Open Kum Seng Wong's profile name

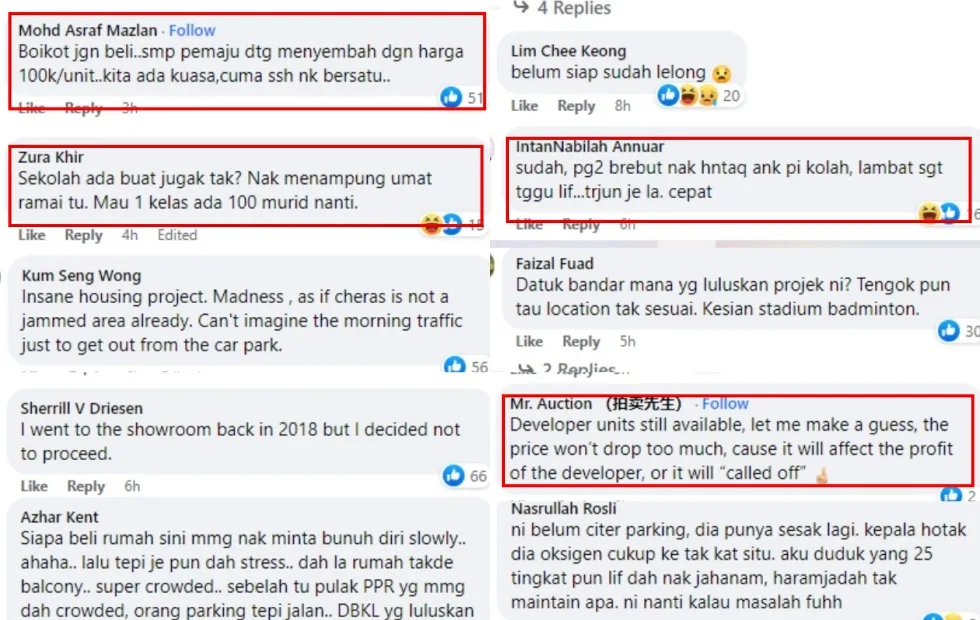(82, 276)
